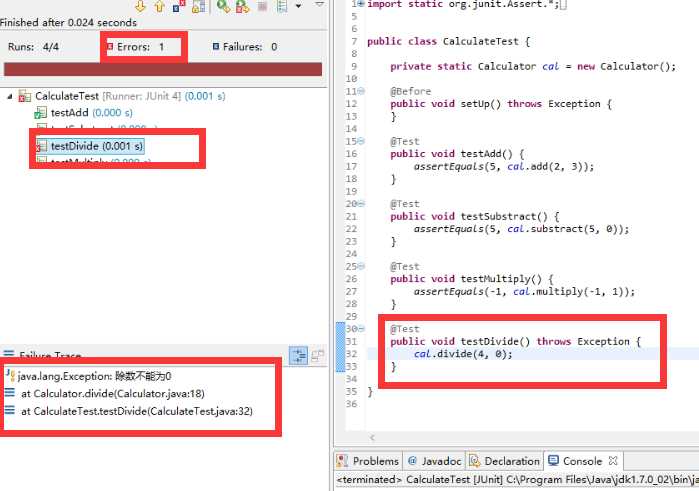The width and height of the screenshot is (699, 491).
Task: Collapse the CalculateTest tree node
Action: tap(10, 96)
